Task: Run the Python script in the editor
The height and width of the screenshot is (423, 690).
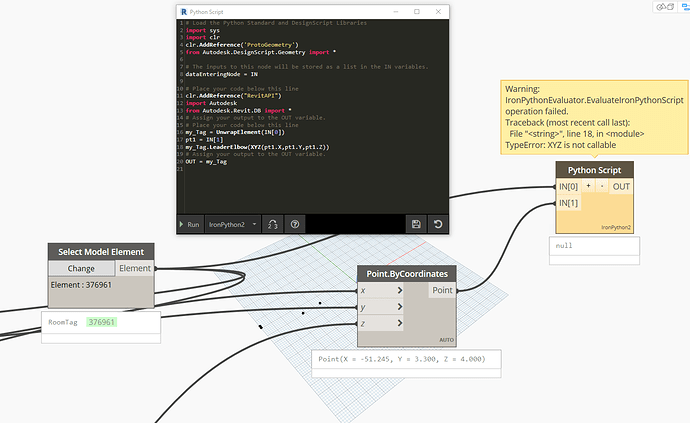Action: (x=190, y=224)
